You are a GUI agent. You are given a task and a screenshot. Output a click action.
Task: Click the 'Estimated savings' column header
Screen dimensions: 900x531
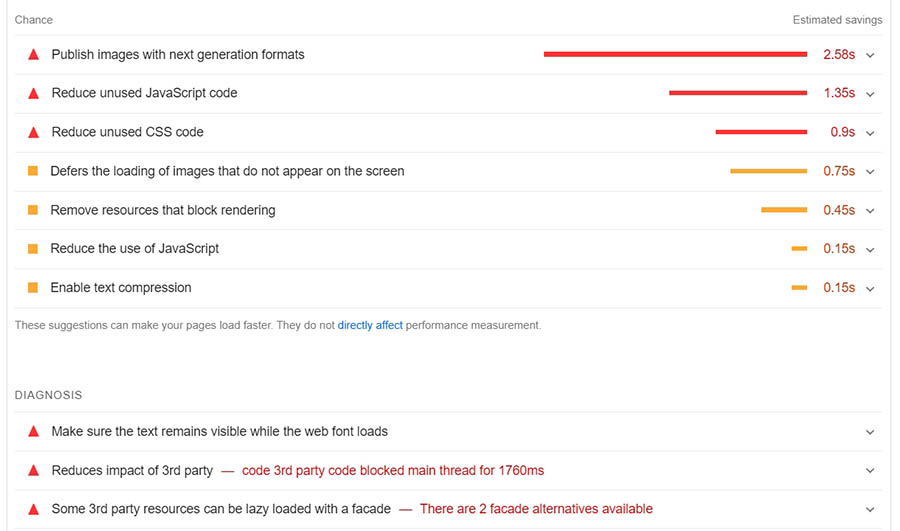[837, 20]
